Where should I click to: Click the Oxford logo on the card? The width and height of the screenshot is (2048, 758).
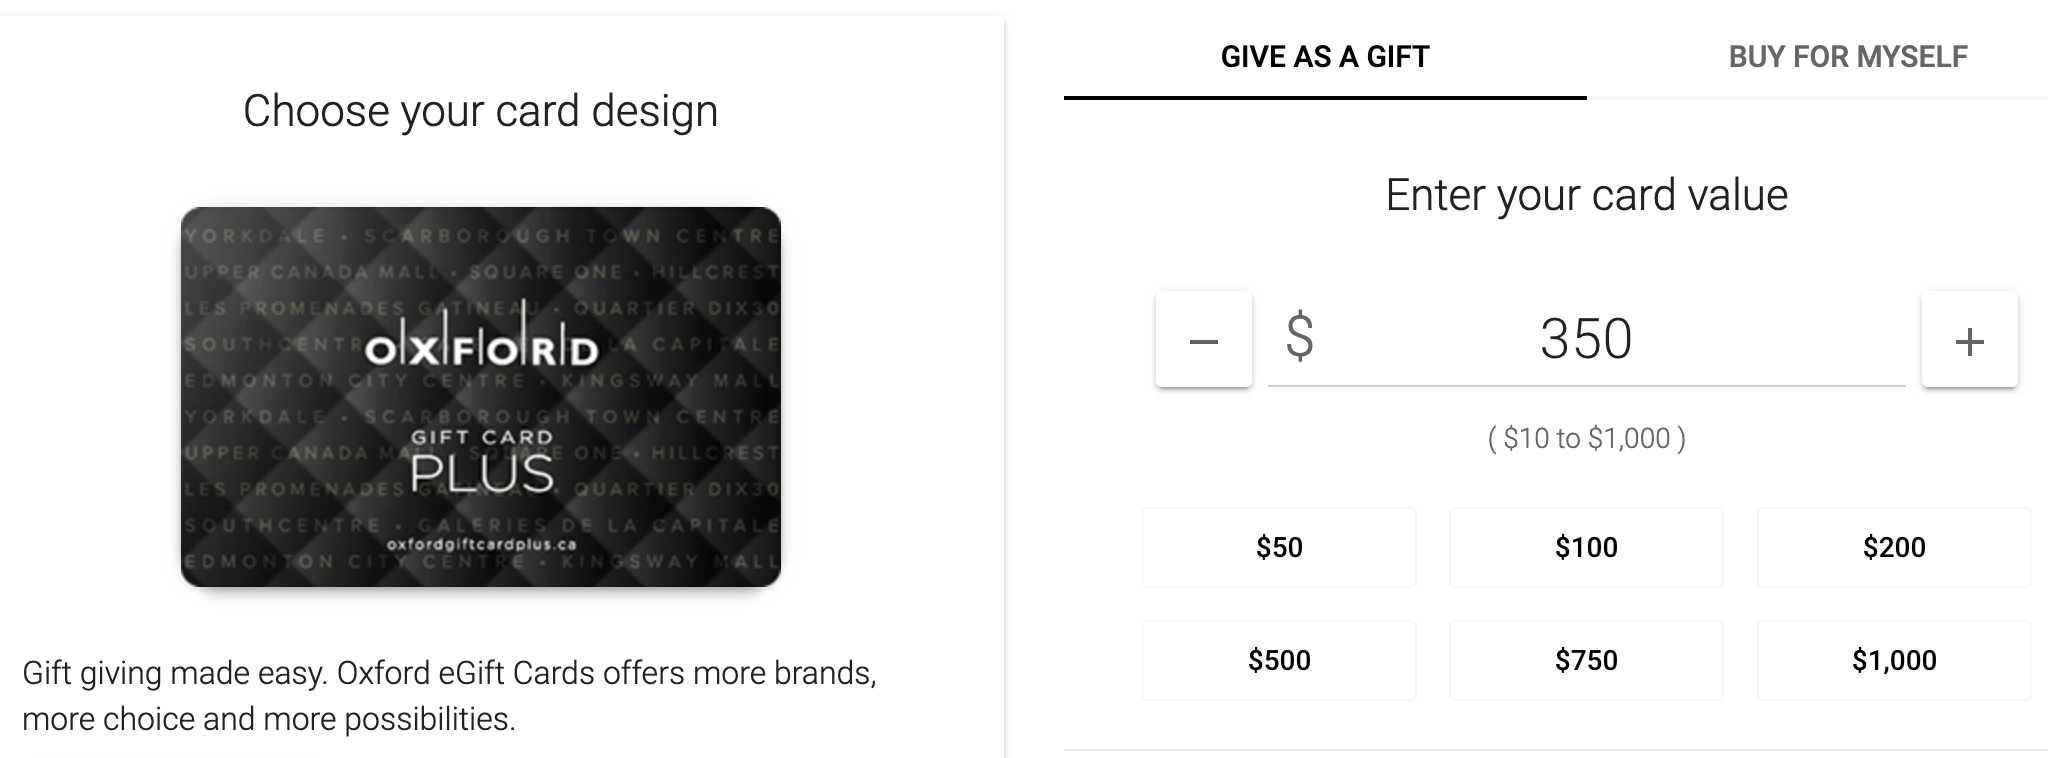[481, 346]
